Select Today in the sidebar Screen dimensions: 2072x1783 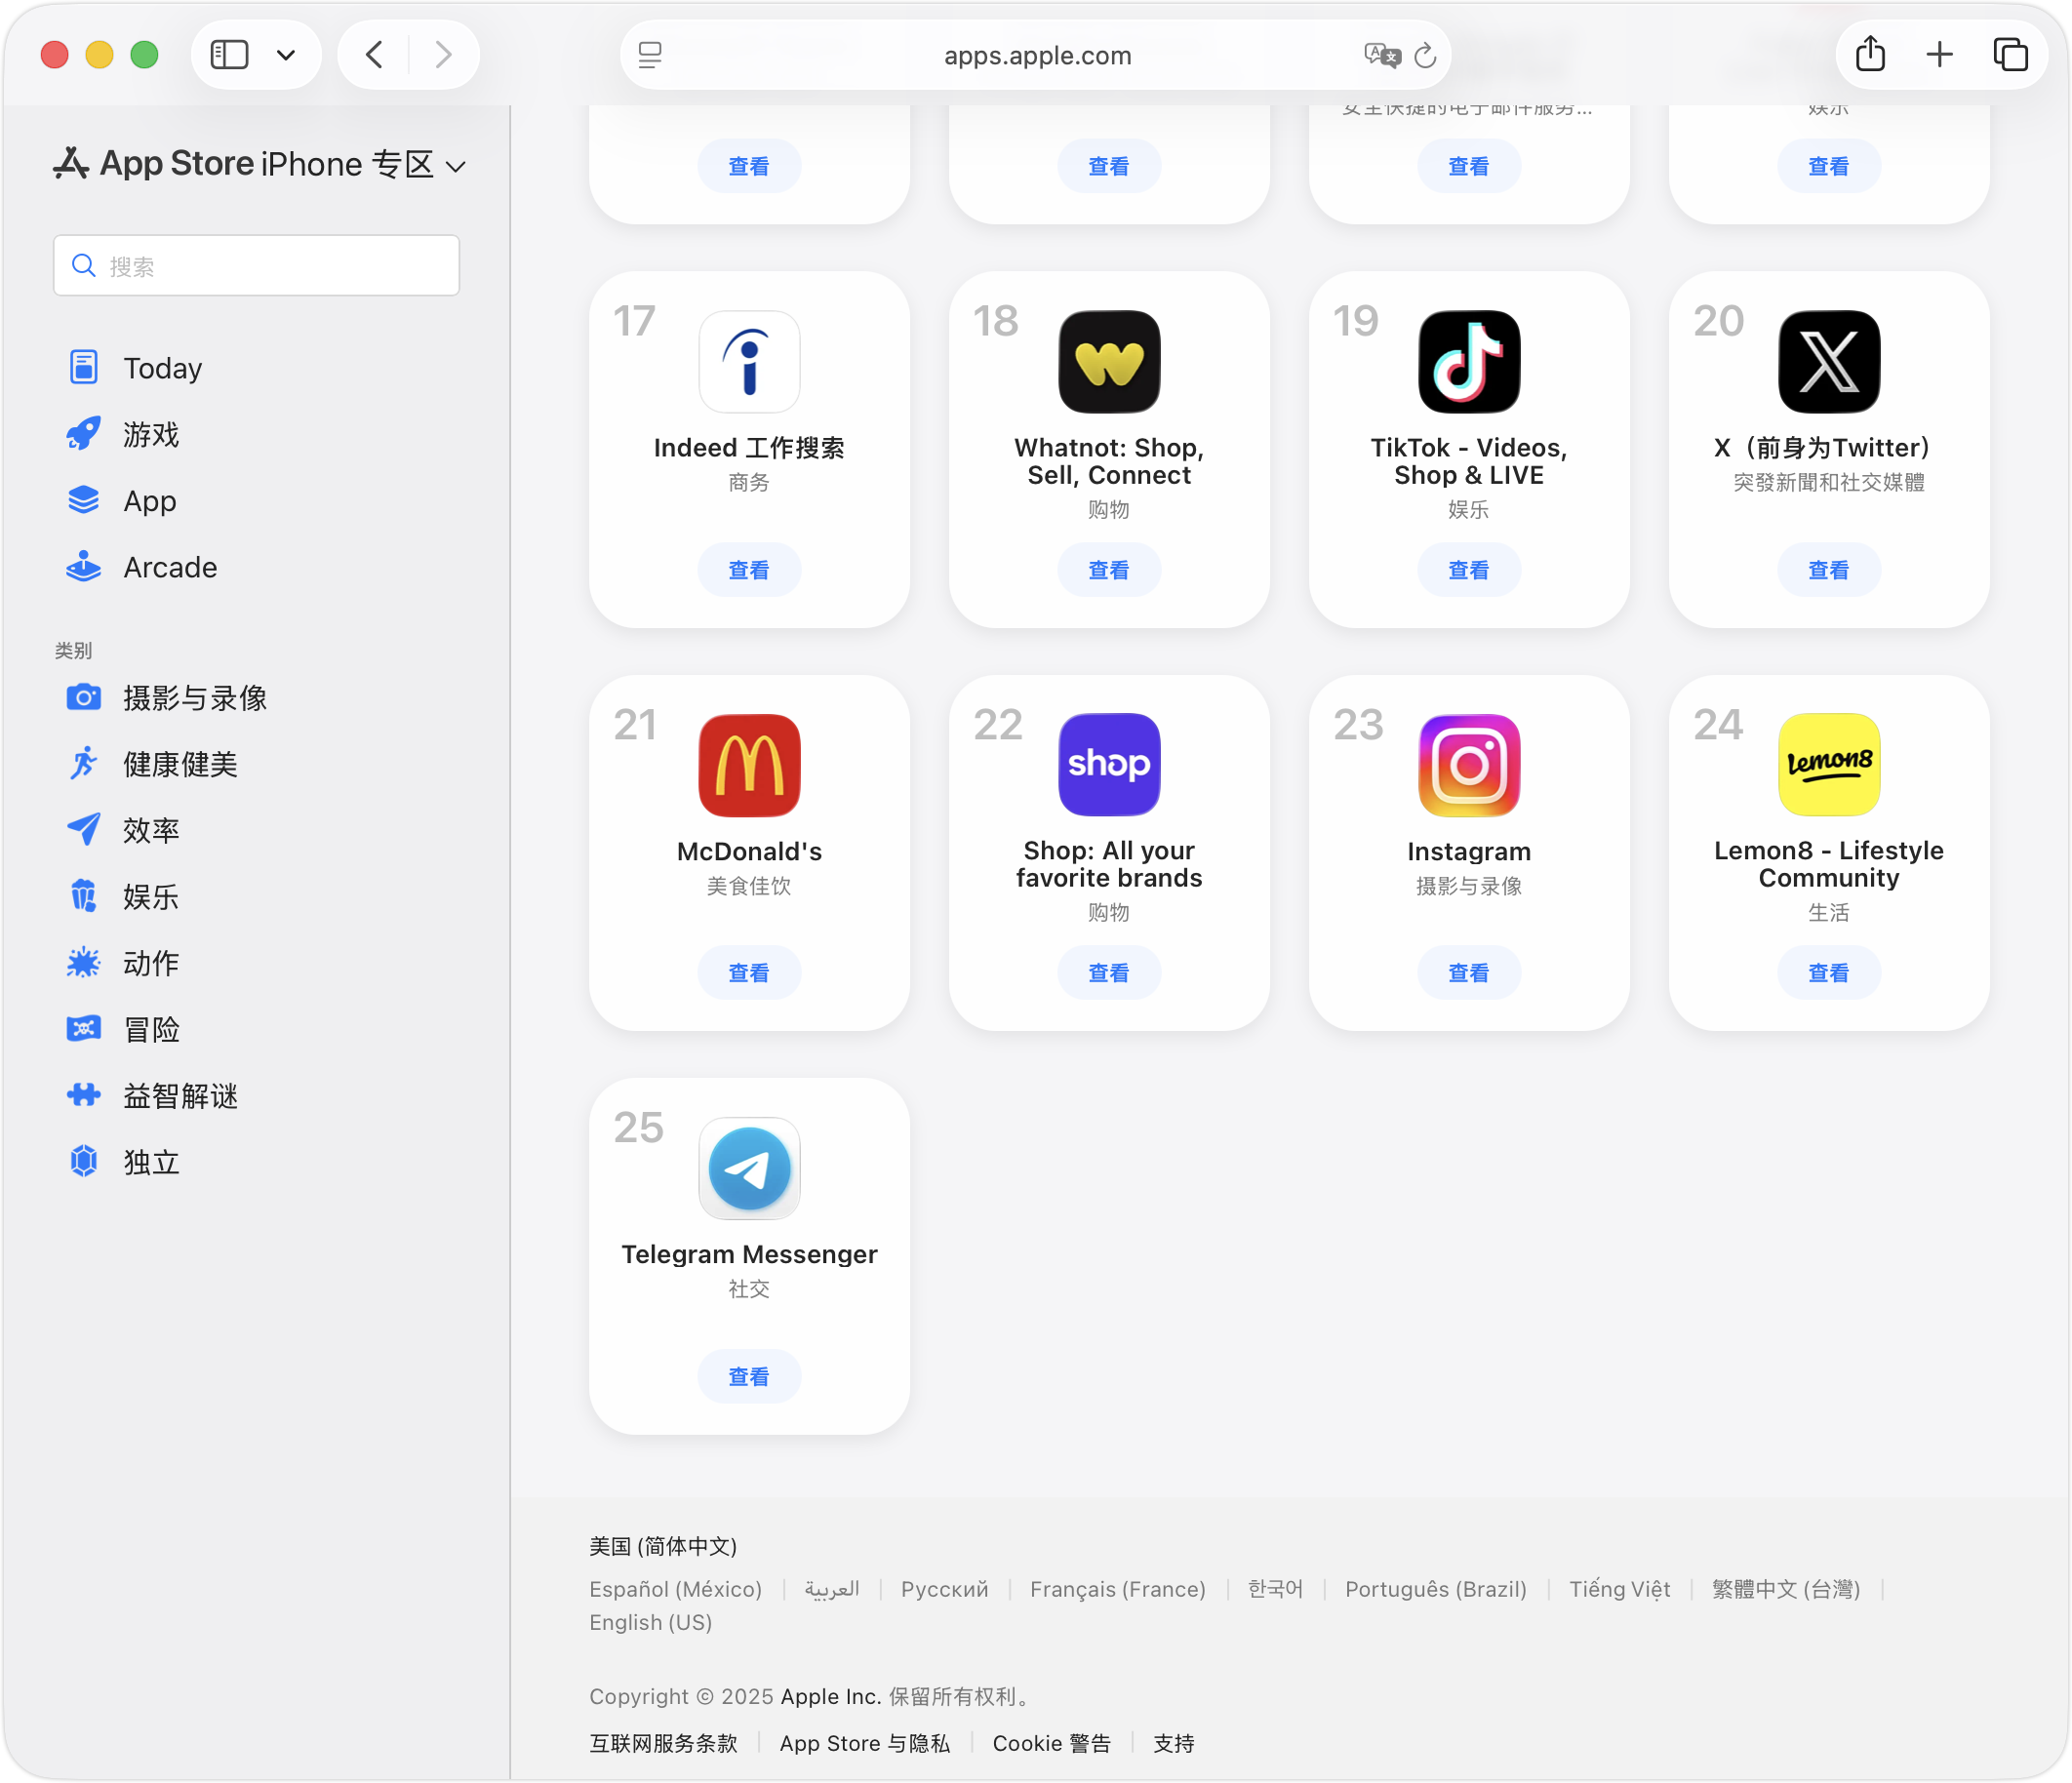(x=162, y=368)
